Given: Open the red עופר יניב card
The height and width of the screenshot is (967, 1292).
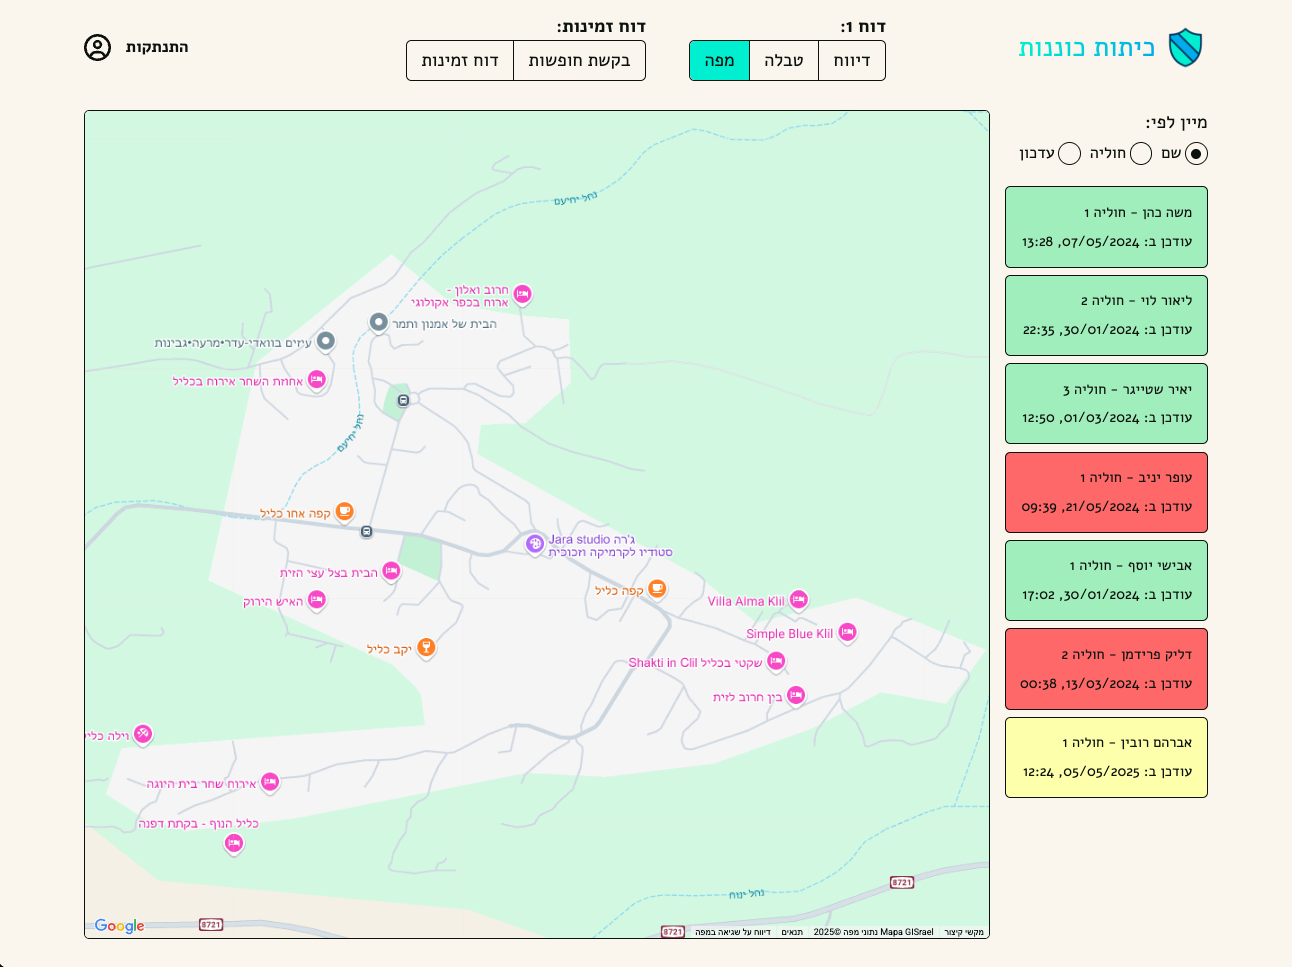Looking at the screenshot, I should pyautogui.click(x=1106, y=492).
